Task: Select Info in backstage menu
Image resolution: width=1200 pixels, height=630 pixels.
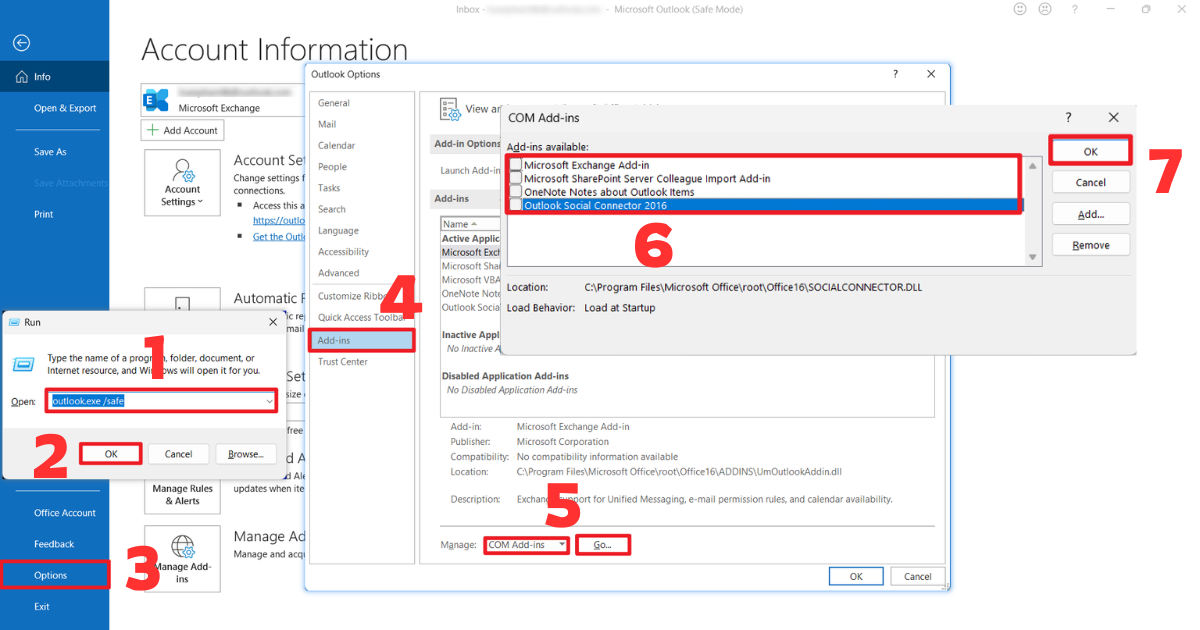Action: (x=54, y=77)
